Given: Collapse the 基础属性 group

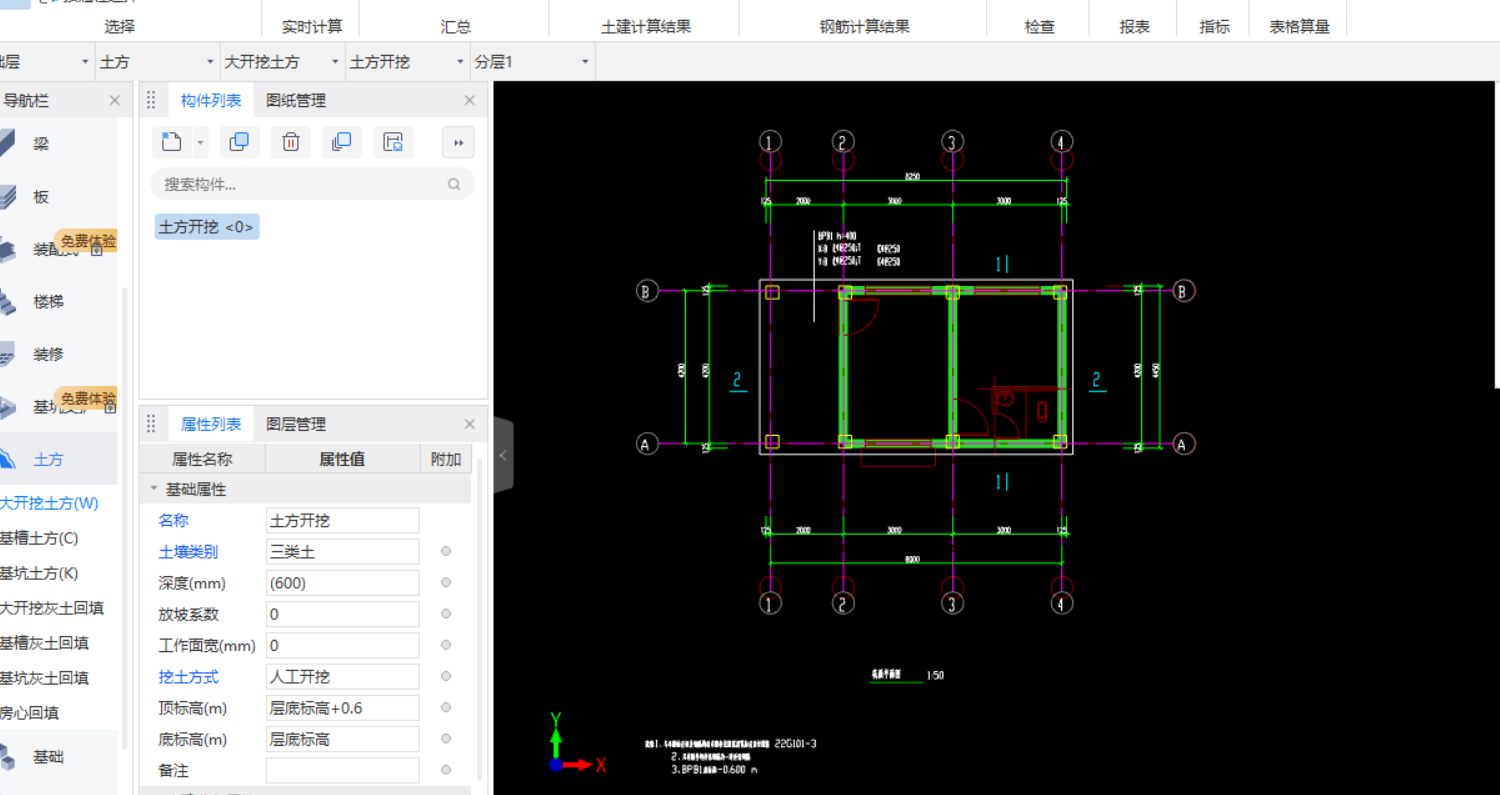Looking at the screenshot, I should point(154,490).
